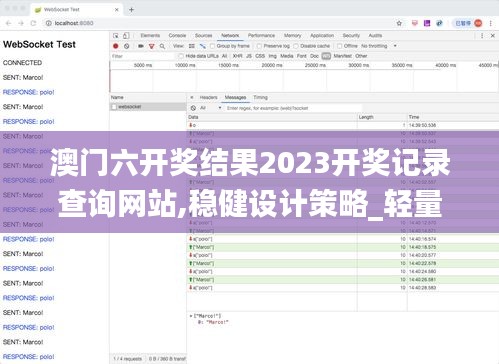499x364 pixels.
Task: Select the WS filter button
Action: point(326,56)
